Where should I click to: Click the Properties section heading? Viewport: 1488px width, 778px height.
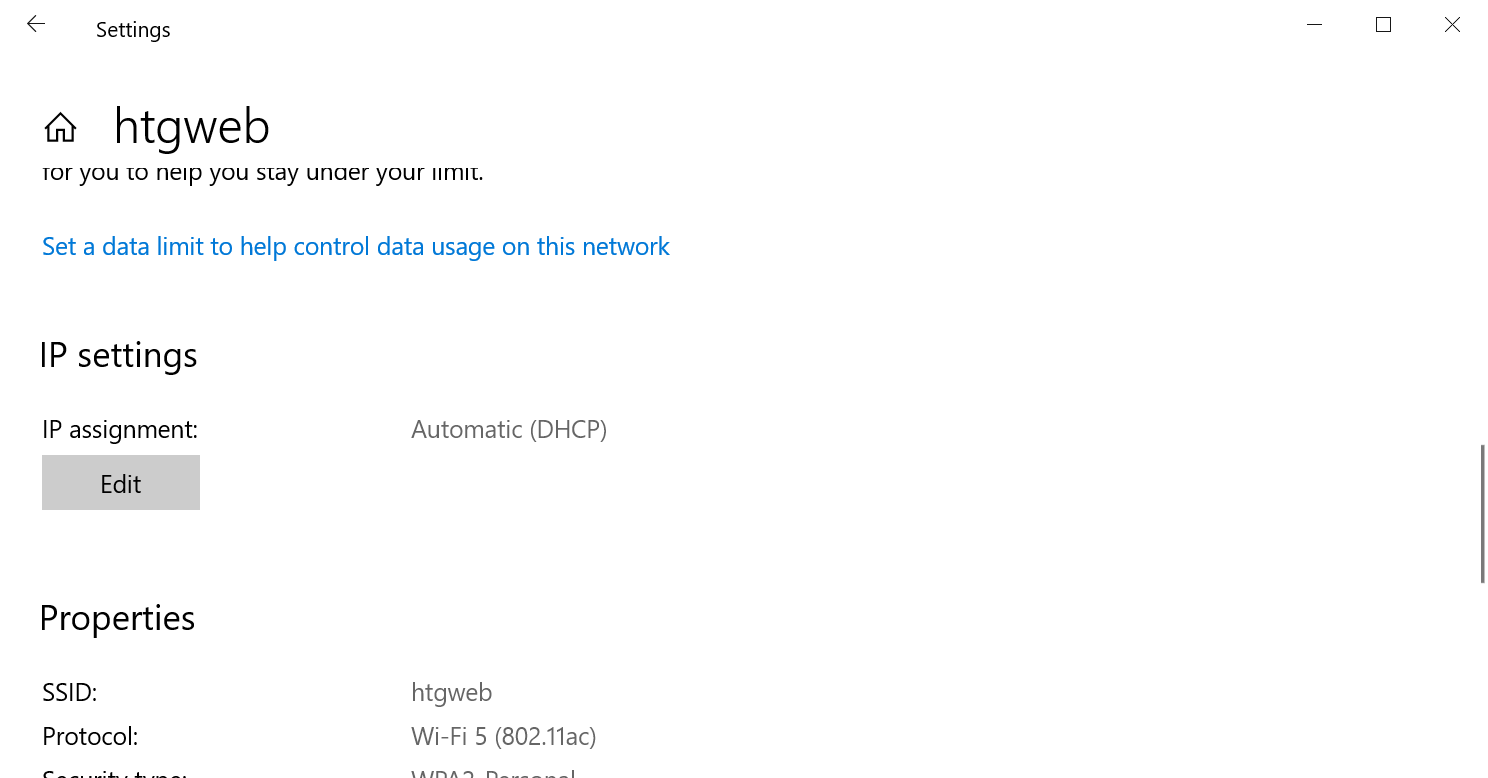point(117,618)
